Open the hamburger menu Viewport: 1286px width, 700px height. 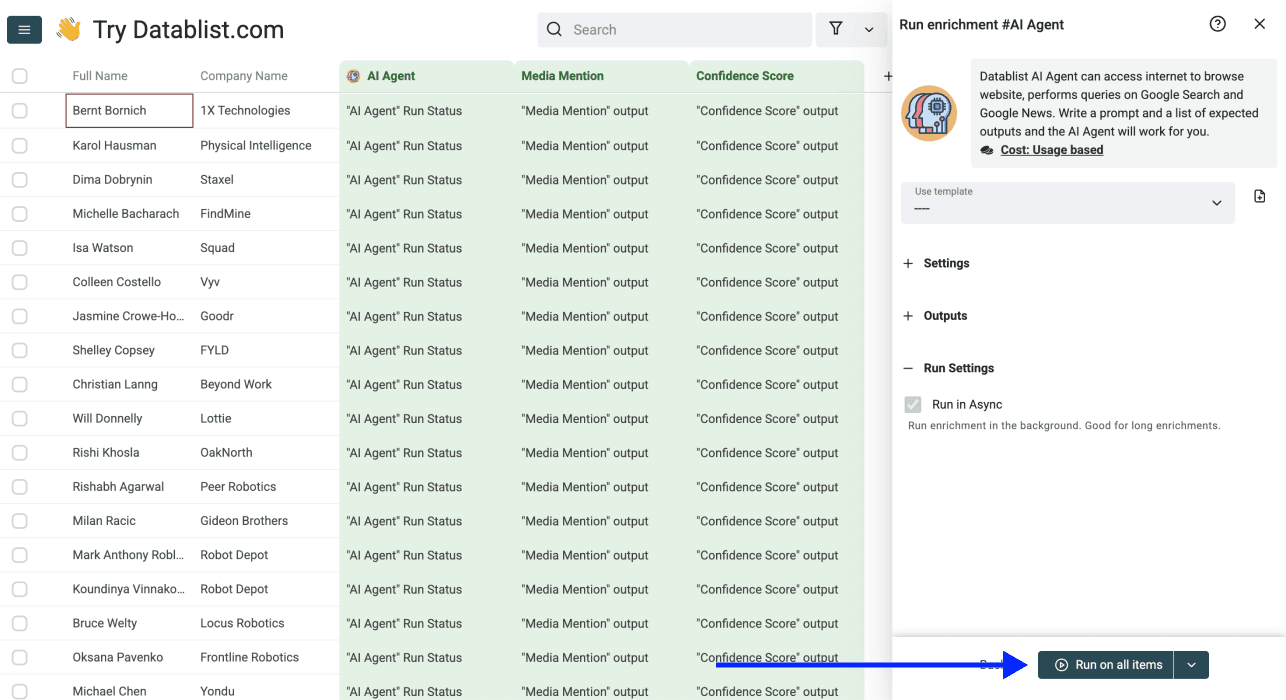tap(24, 29)
